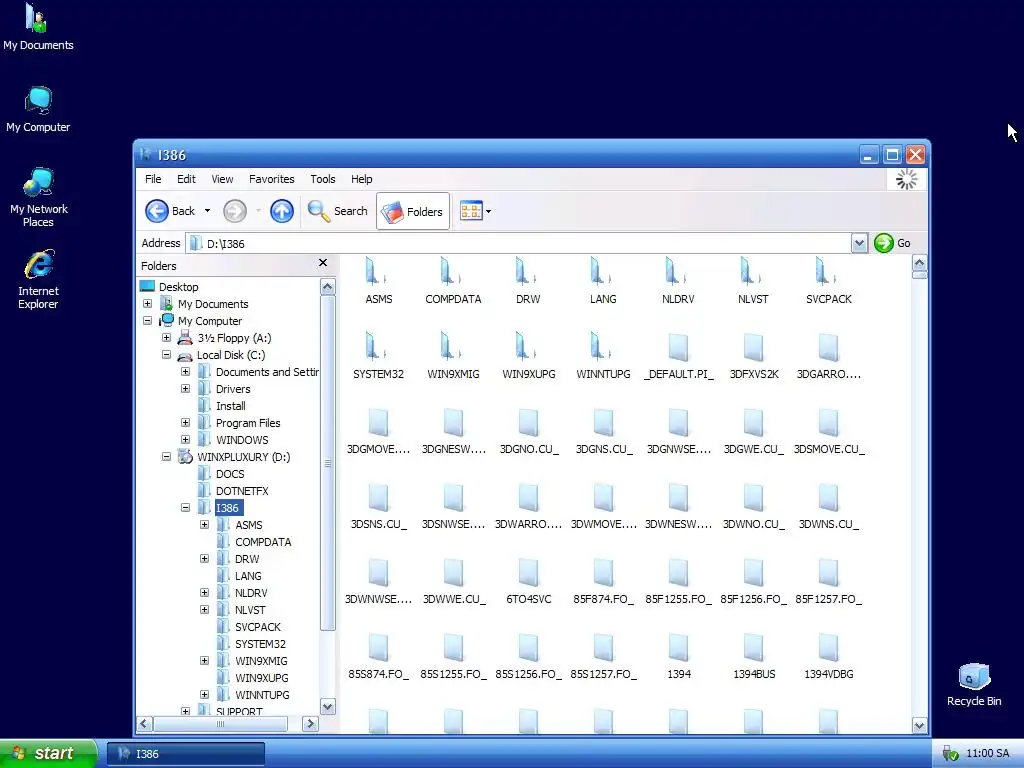Open the COMPDATA folder icon in file pane

(453, 272)
